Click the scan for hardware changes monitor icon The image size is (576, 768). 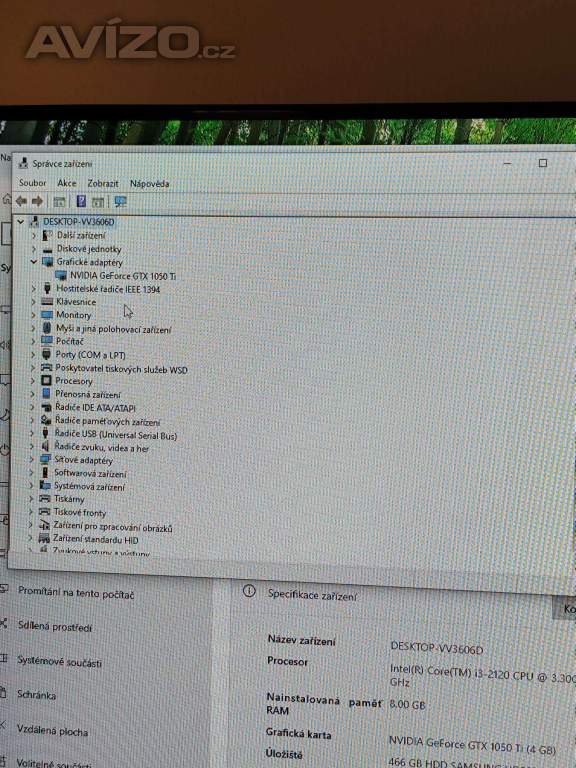(x=120, y=201)
